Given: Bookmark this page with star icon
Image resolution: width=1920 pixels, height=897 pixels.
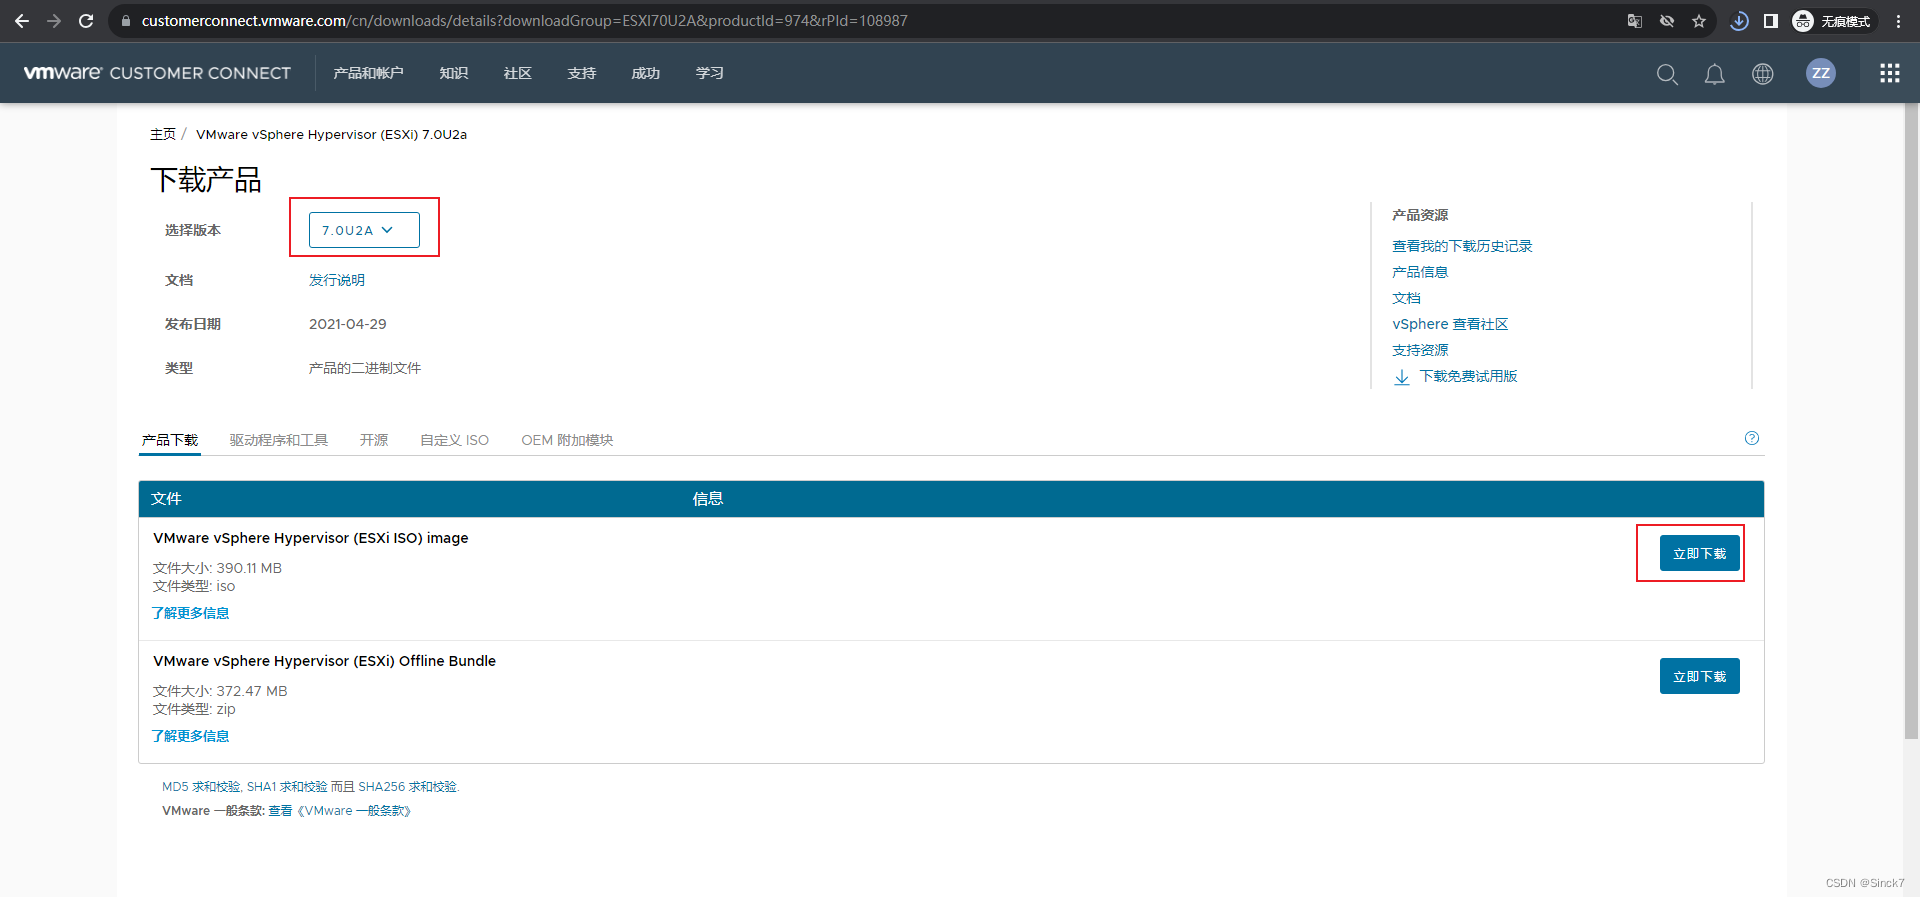Looking at the screenshot, I should (x=1699, y=21).
